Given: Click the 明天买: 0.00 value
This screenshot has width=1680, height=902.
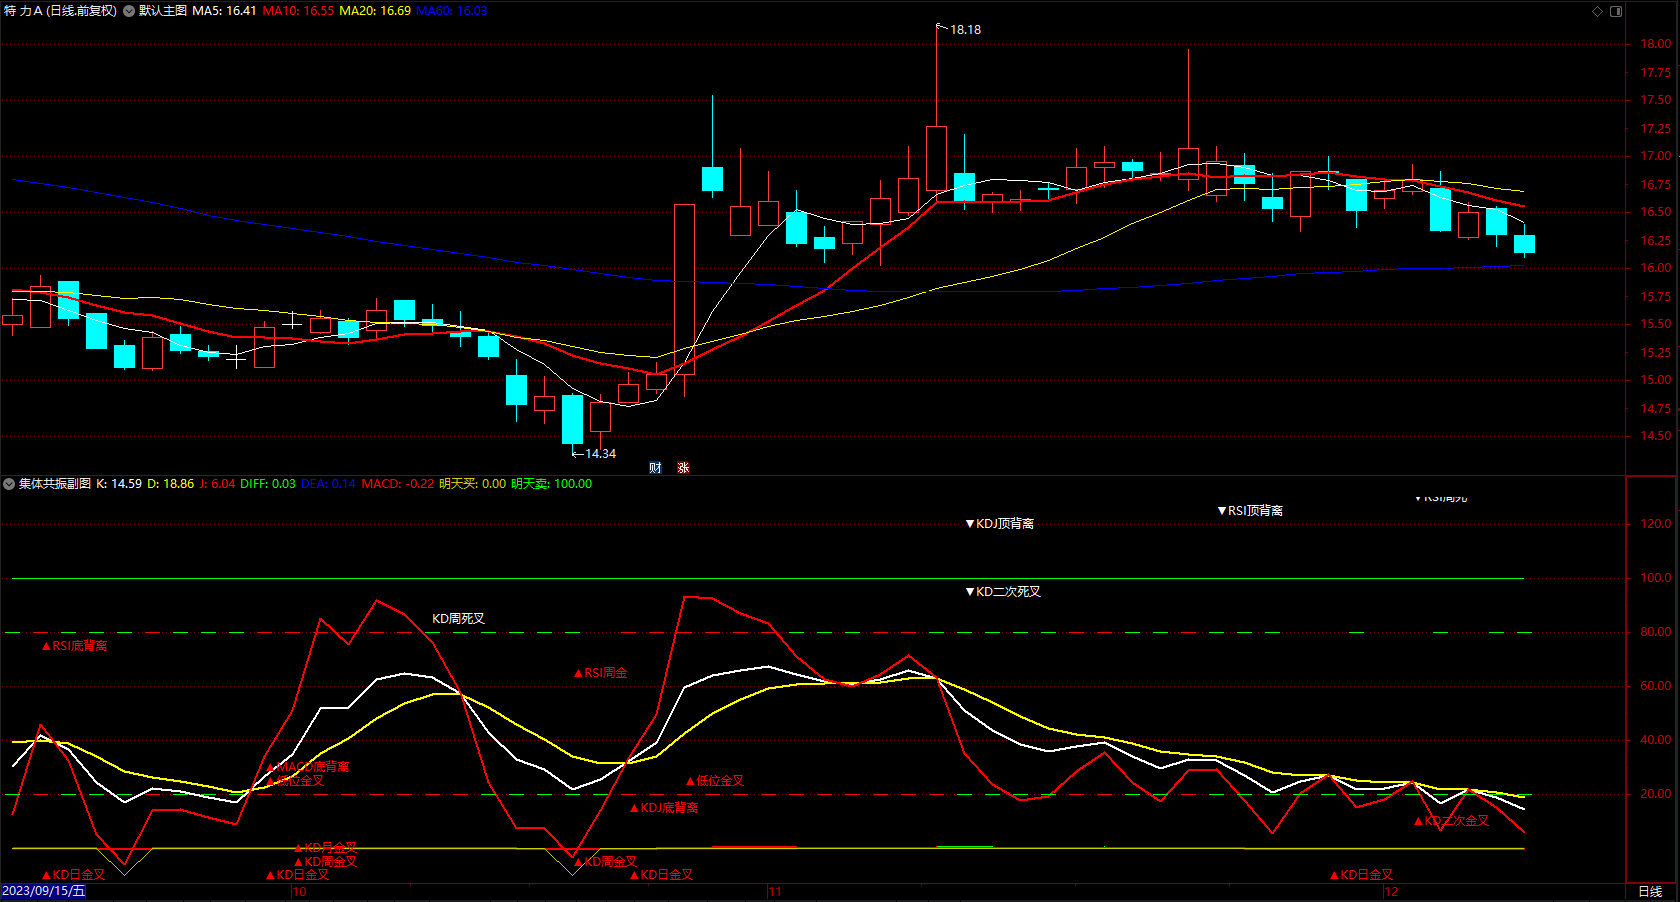Looking at the screenshot, I should click(473, 484).
